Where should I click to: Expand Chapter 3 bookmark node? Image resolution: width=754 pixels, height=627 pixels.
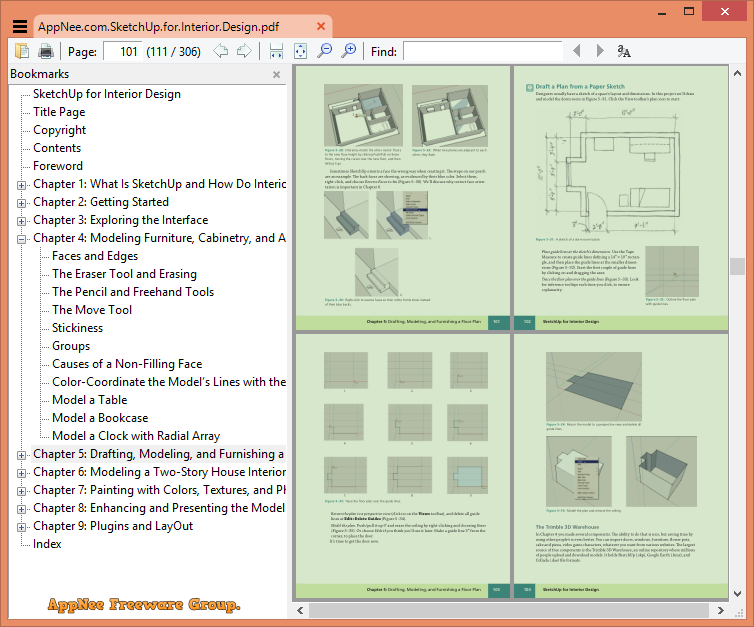tap(21, 221)
